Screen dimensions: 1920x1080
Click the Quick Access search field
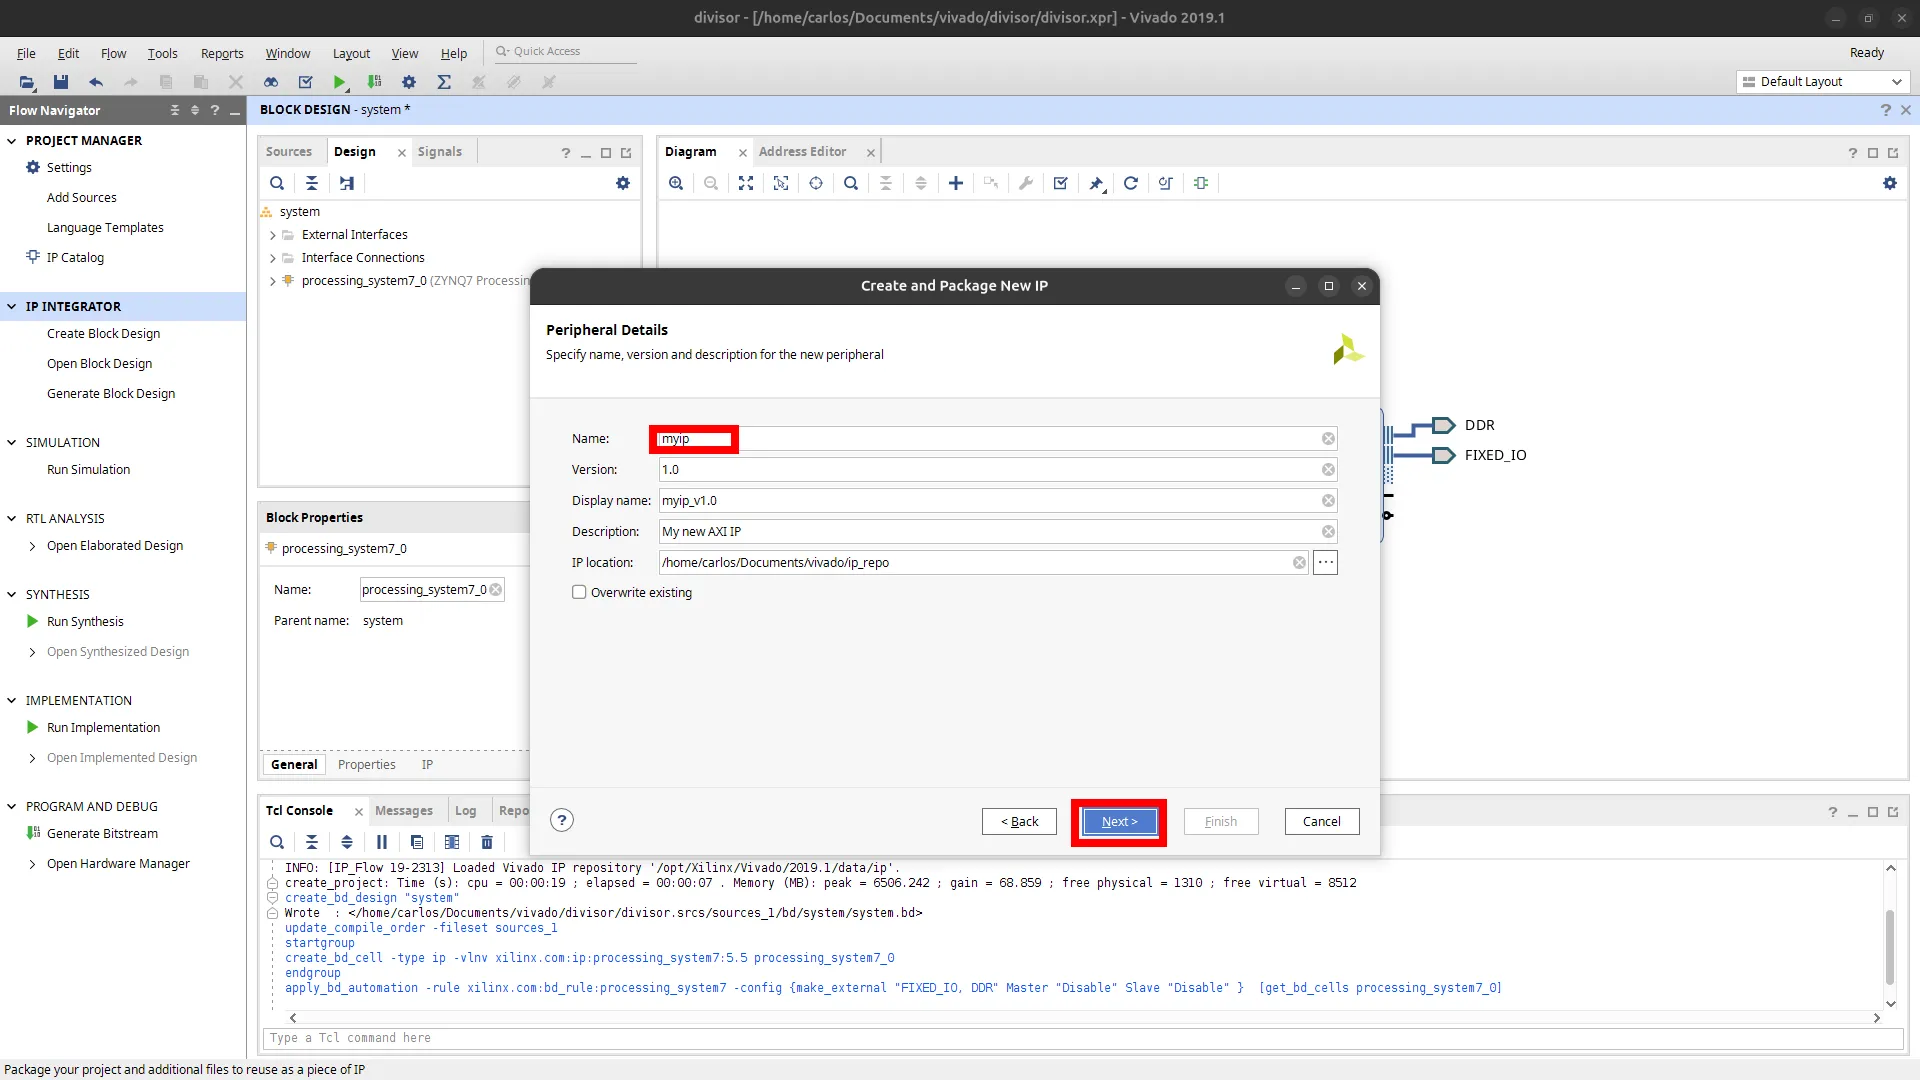tap(565, 51)
